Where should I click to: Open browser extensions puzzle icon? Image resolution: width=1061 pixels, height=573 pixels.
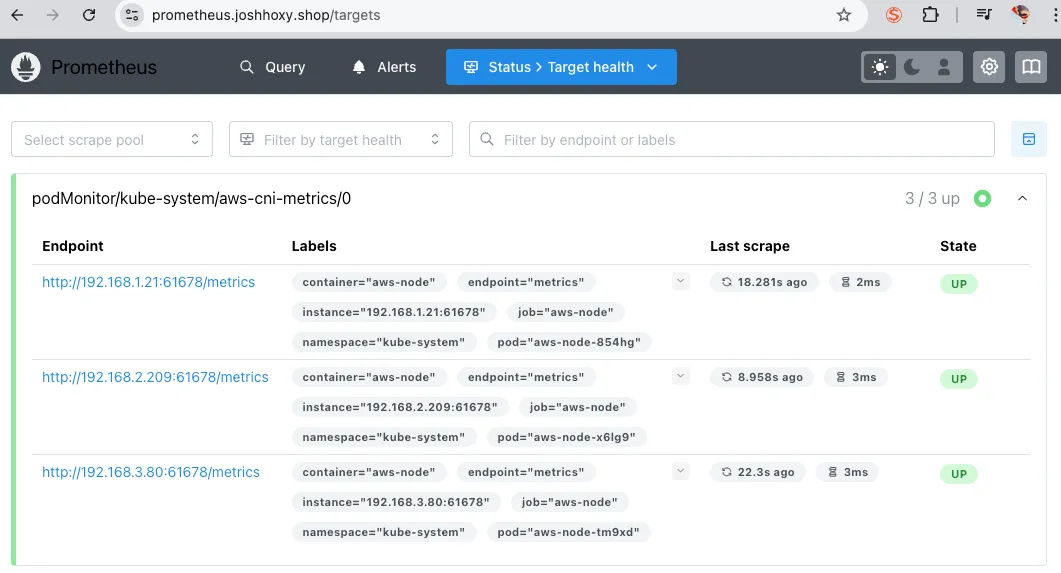(930, 15)
